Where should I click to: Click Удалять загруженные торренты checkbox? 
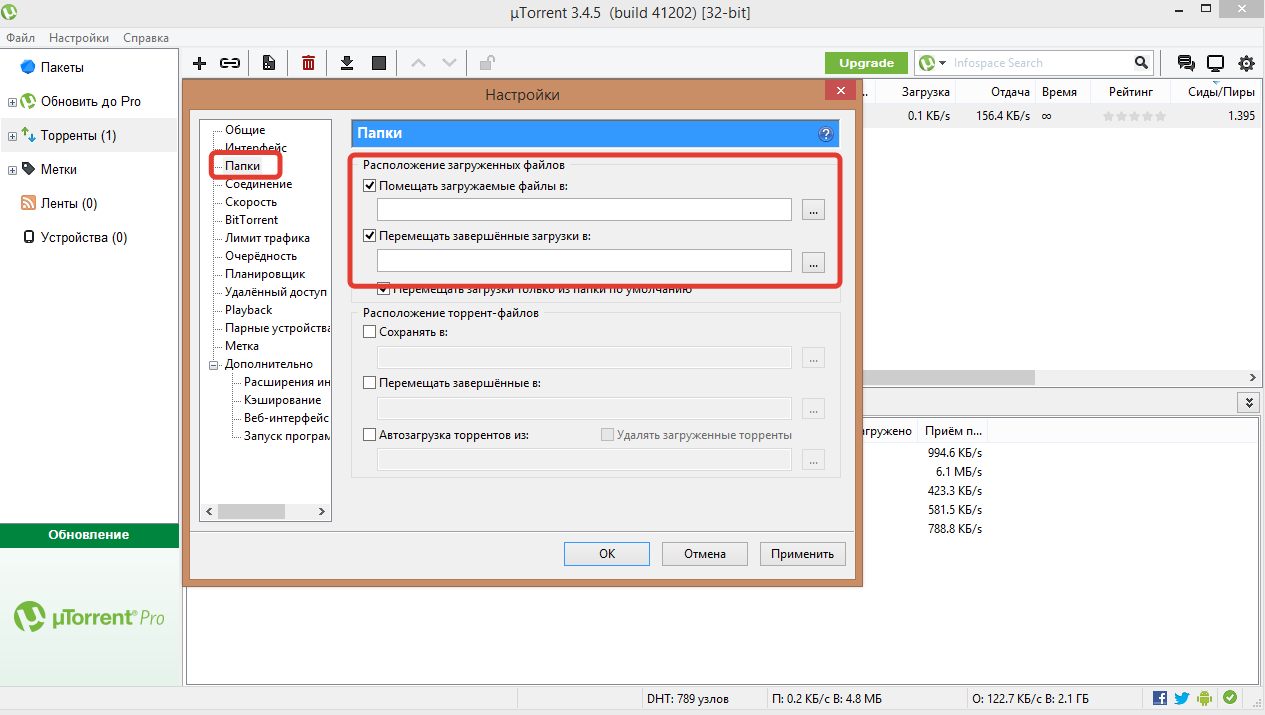(x=607, y=435)
